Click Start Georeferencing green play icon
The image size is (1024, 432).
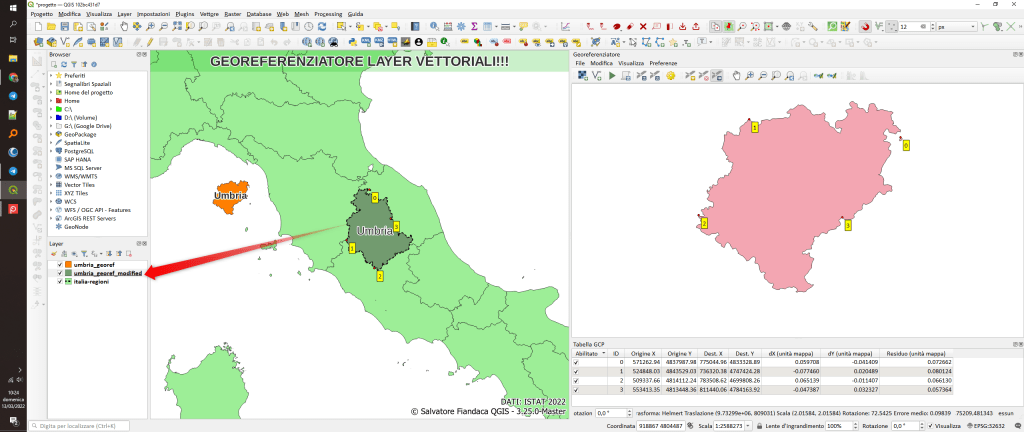click(x=611, y=75)
